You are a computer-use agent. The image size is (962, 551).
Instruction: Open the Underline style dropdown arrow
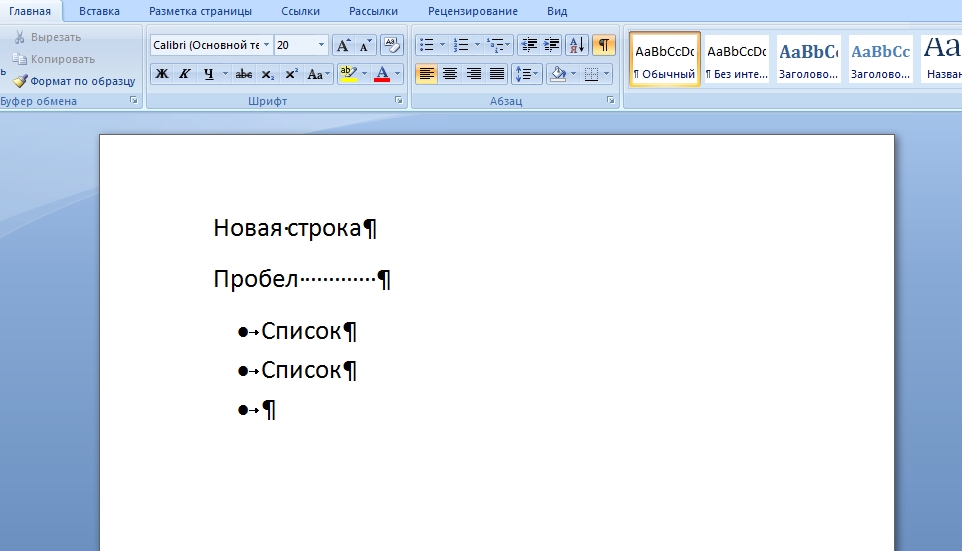pos(225,74)
